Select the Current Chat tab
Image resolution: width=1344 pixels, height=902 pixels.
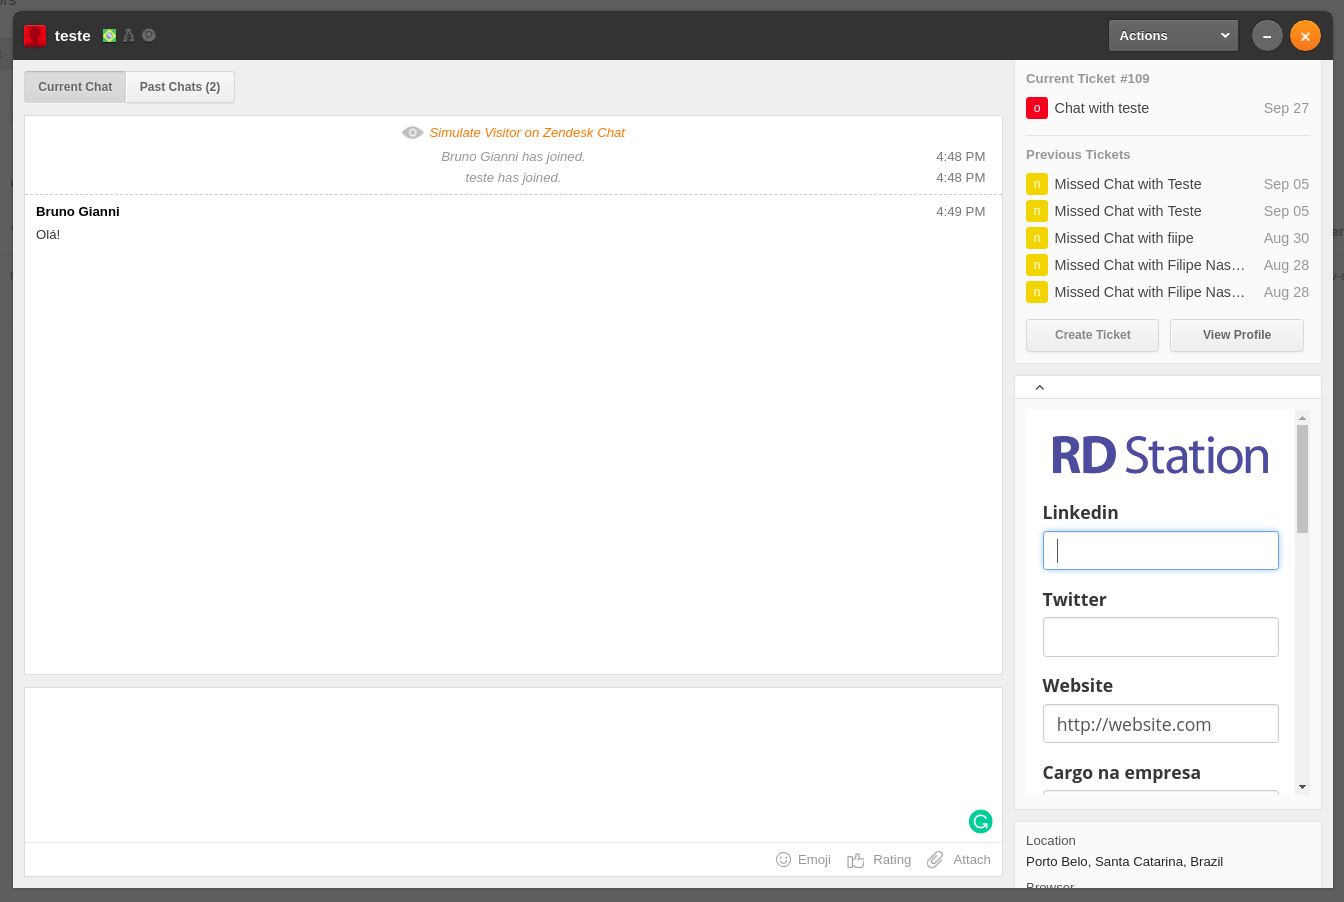click(x=74, y=87)
